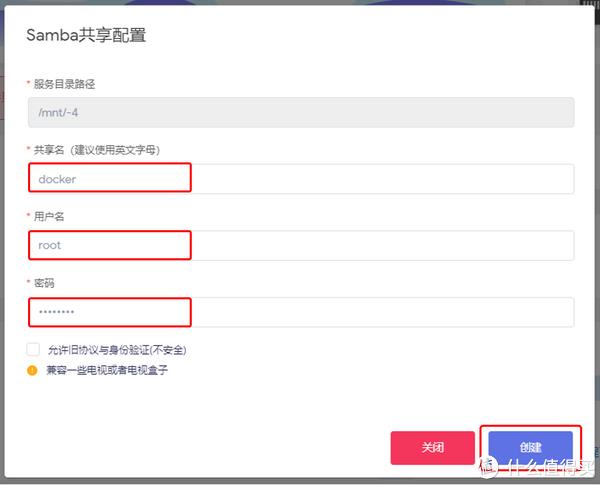Enable 允许旧协议与身份验证 checkbox
The height and width of the screenshot is (485, 600).
point(33,349)
